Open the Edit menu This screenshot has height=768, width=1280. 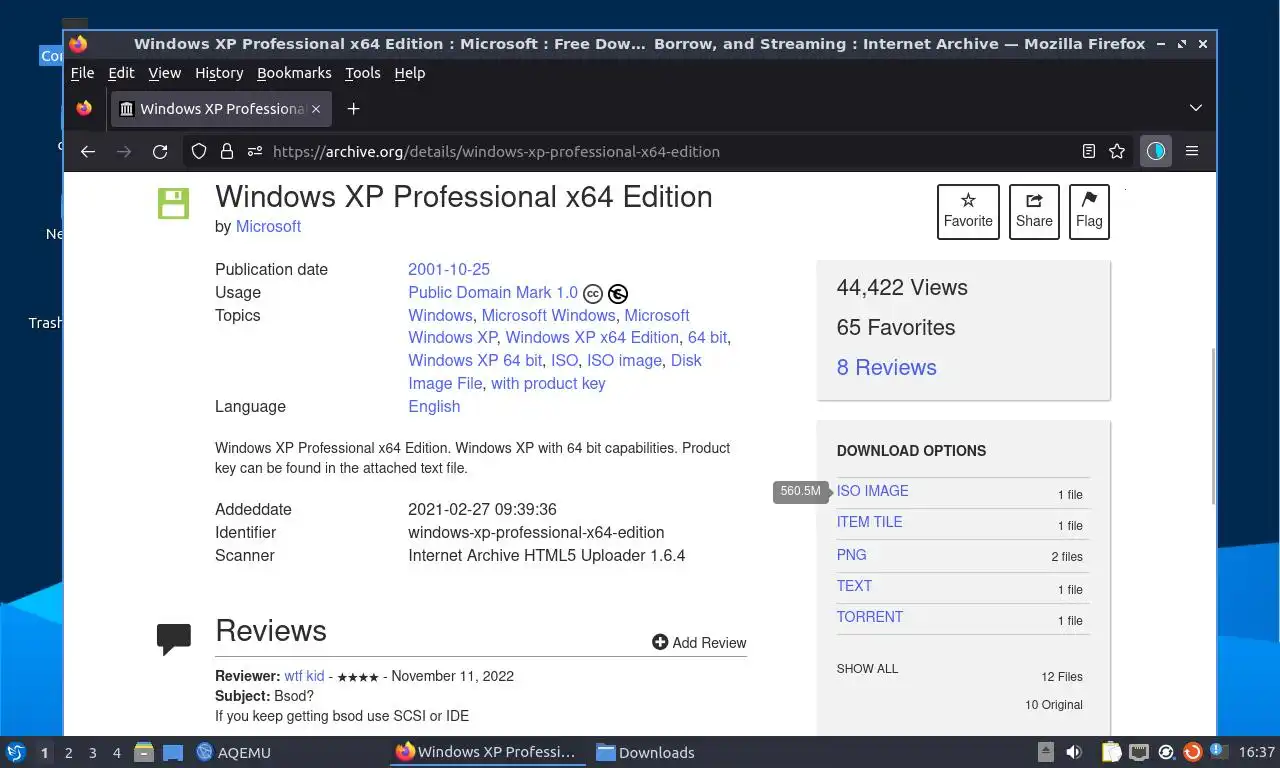(x=121, y=73)
